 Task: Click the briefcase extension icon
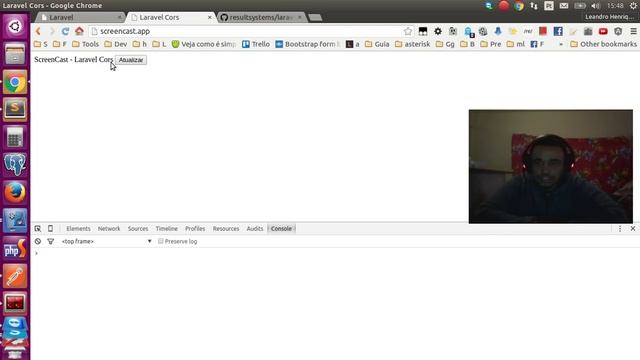pos(588,31)
